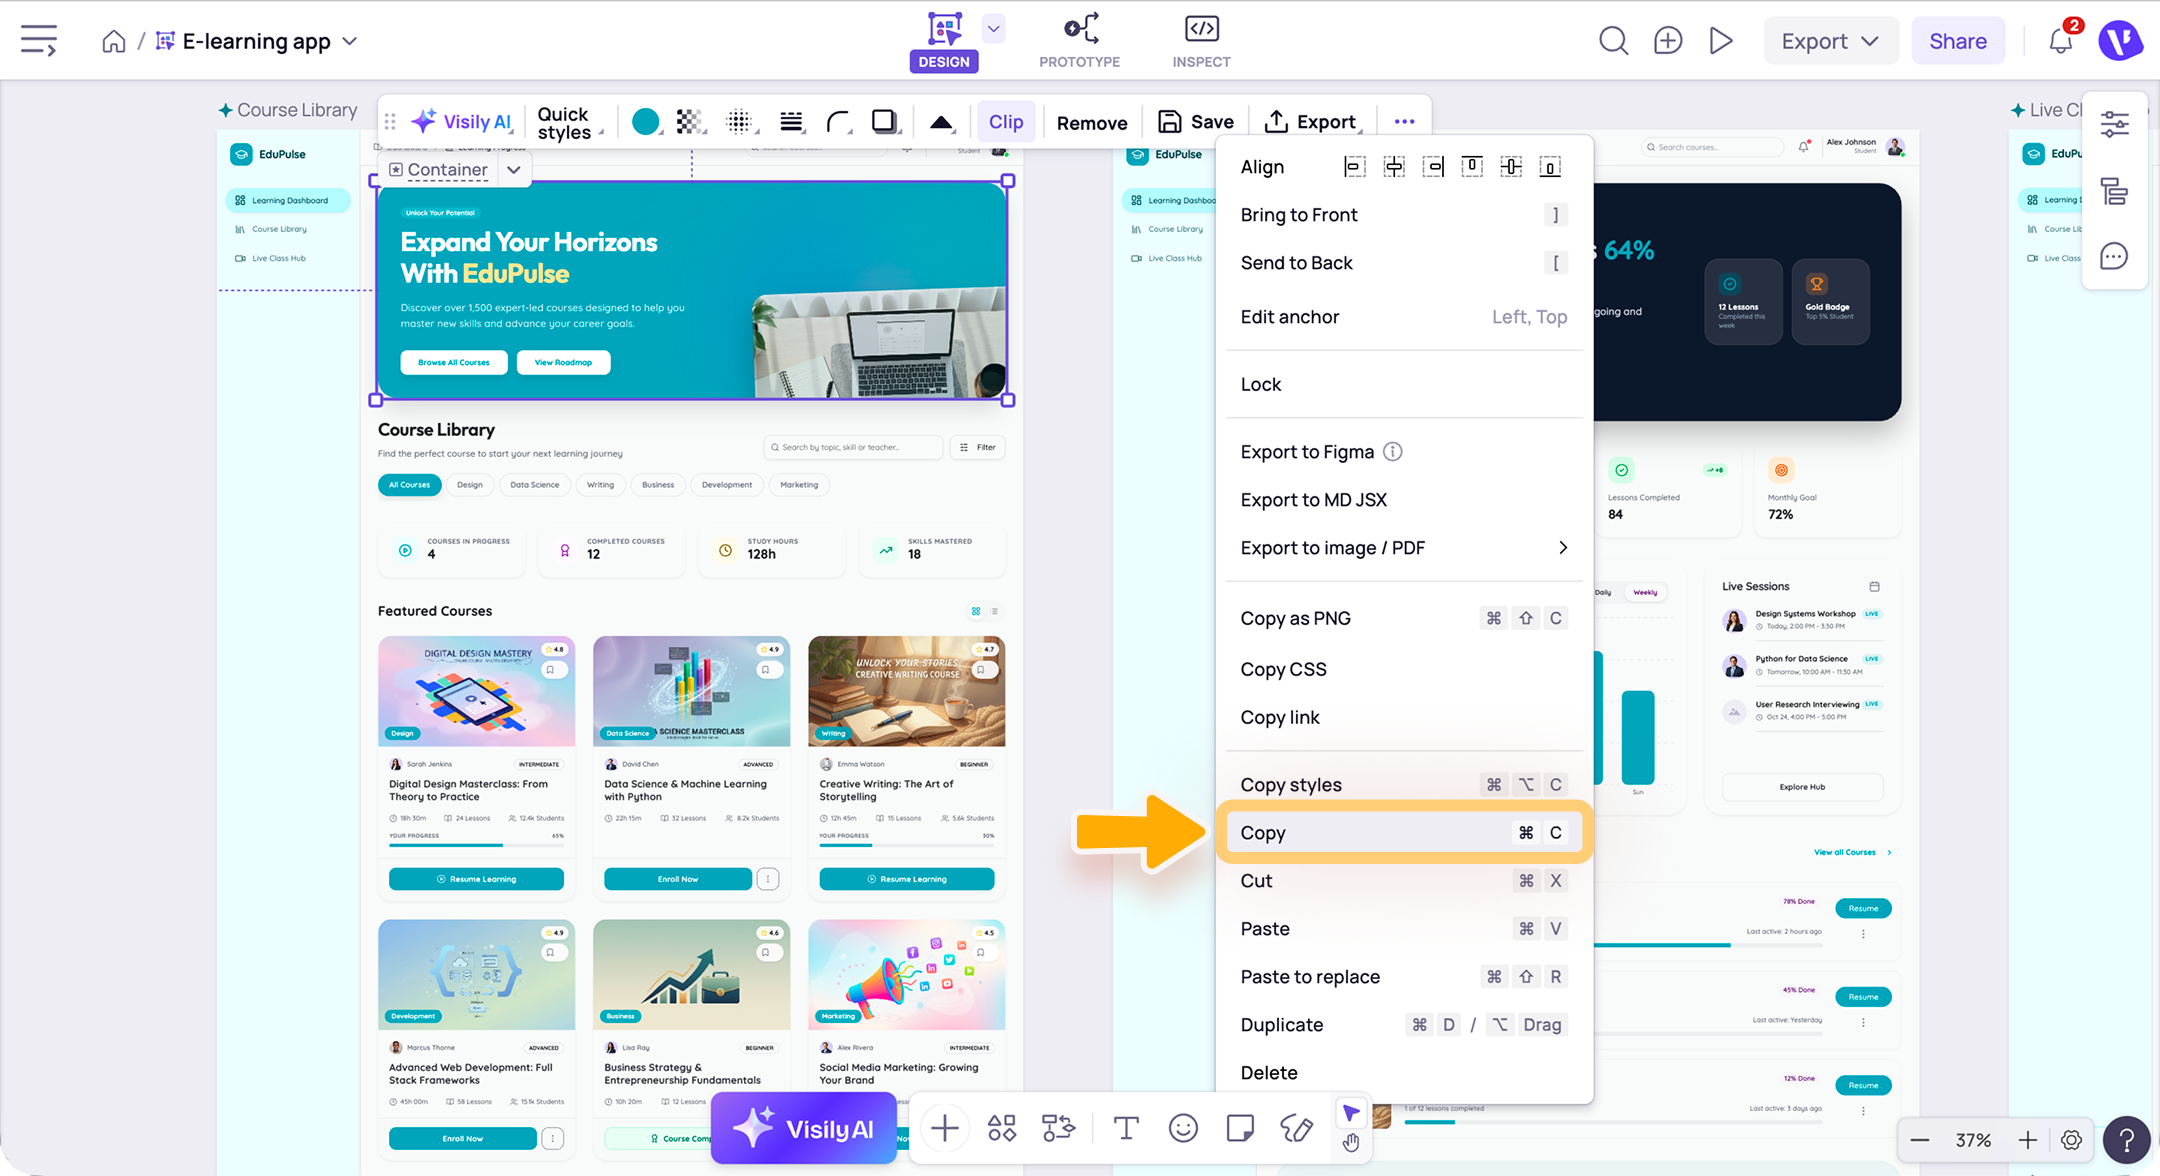Select the sticky note tool
The height and width of the screenshot is (1176, 2160).
pos(1240,1128)
